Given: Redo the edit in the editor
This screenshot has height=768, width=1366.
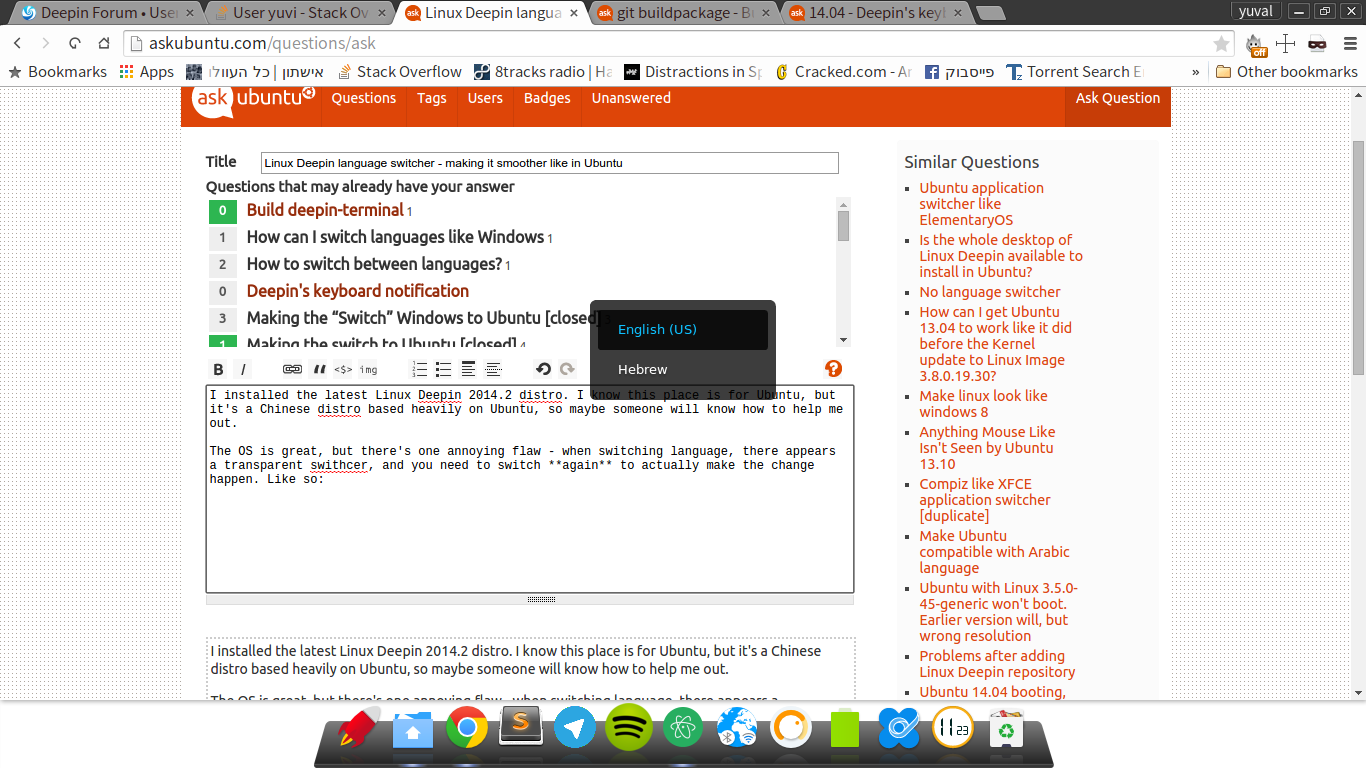Looking at the screenshot, I should click(x=567, y=369).
